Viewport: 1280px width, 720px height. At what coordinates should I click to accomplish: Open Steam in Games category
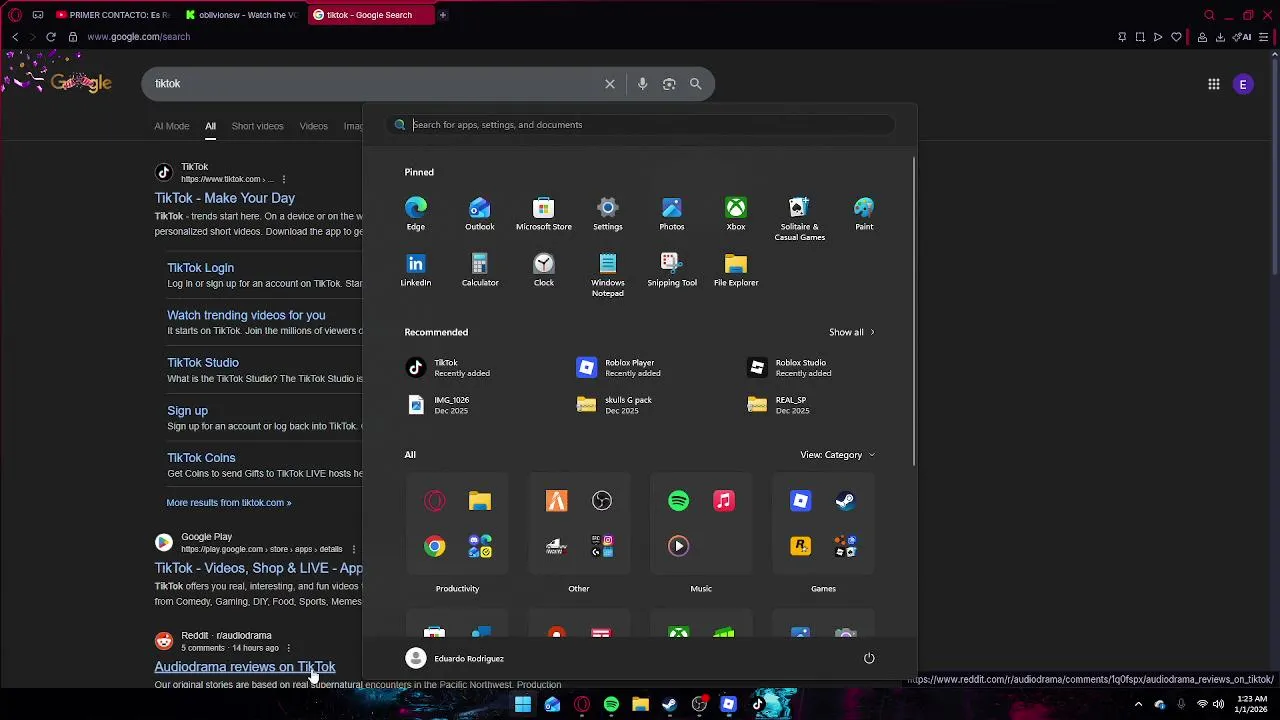(x=846, y=501)
